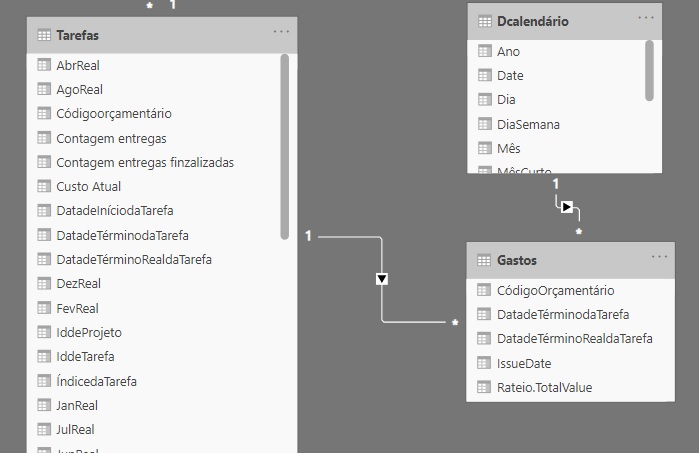The height and width of the screenshot is (453, 699).
Task: Select the Dcalendário-to-Gastos relationship direction arrow
Action: click(x=567, y=207)
